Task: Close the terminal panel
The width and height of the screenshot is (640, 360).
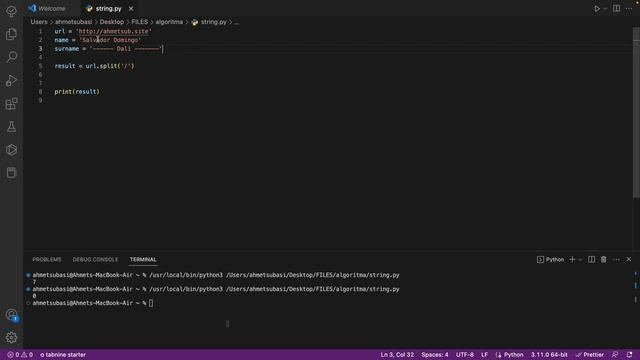Action: pyautogui.click(x=629, y=260)
